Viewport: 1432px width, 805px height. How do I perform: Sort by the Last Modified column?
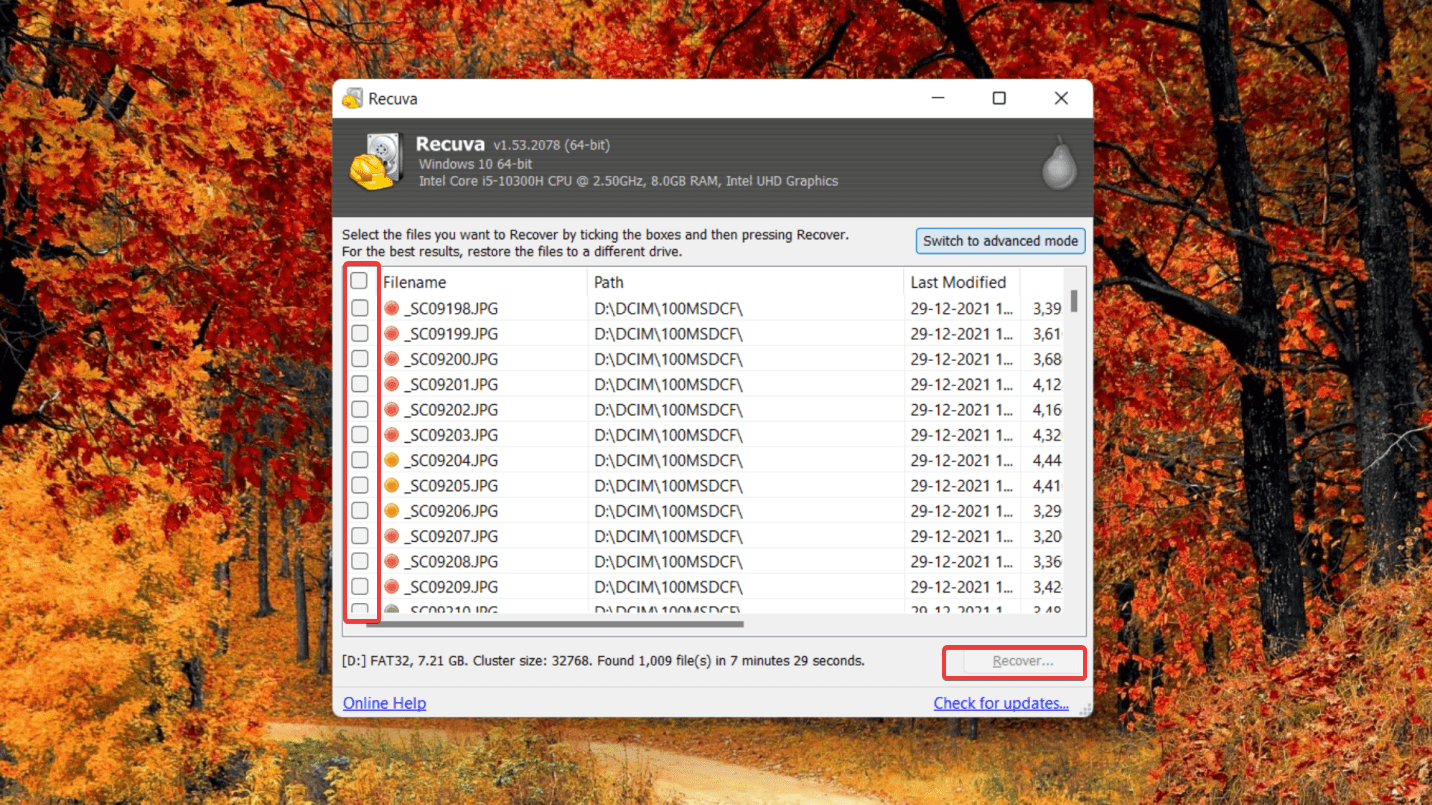coord(961,282)
